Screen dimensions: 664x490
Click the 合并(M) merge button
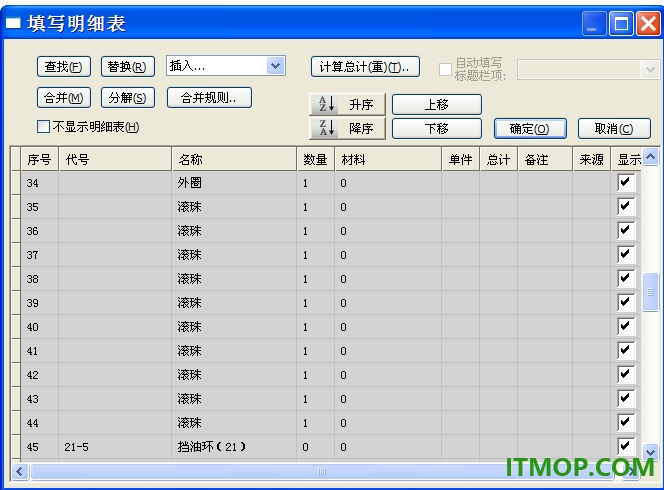pyautogui.click(x=64, y=98)
